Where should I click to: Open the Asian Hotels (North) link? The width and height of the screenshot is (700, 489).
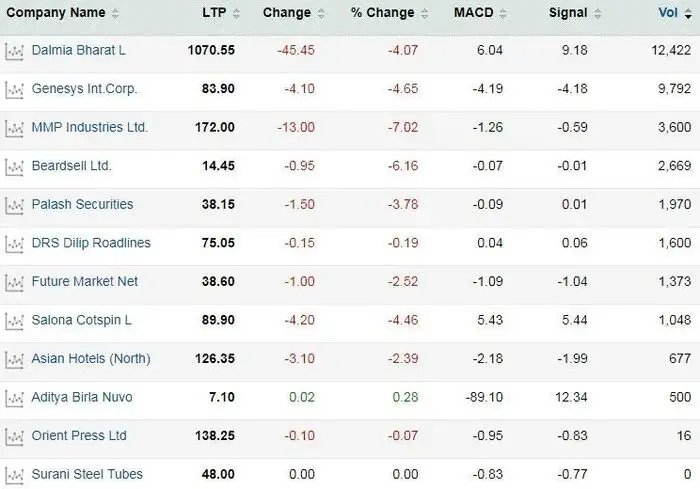[90, 358]
